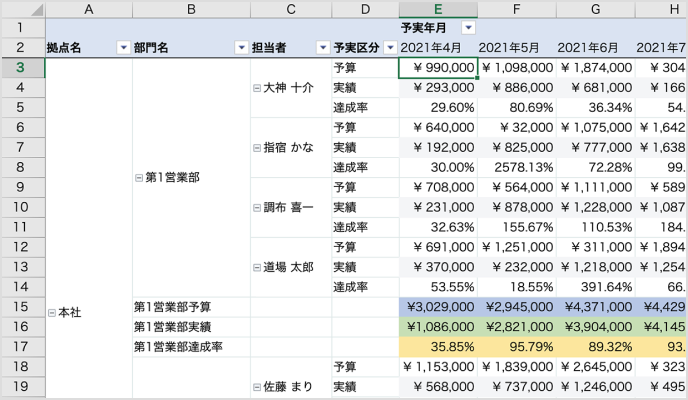688x400 pixels.
Task: Collapse the 指宿 かな group
Action: click(257, 148)
